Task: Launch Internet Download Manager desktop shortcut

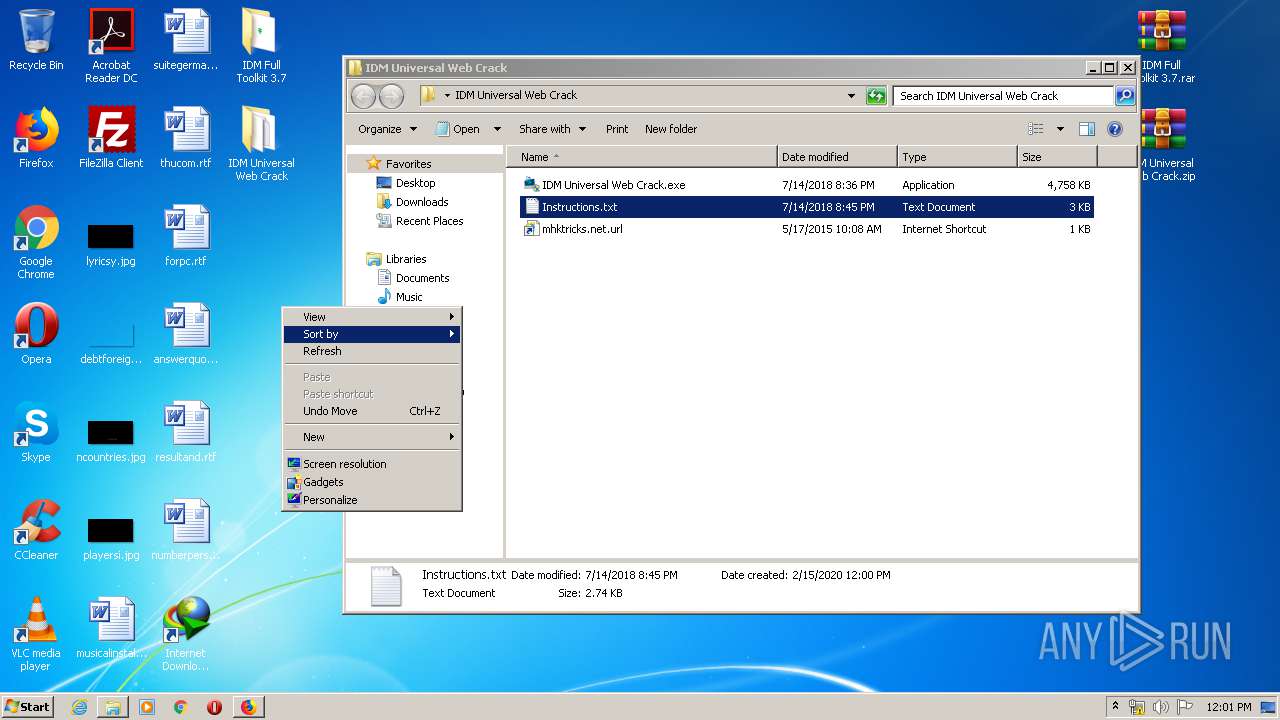Action: click(186, 634)
